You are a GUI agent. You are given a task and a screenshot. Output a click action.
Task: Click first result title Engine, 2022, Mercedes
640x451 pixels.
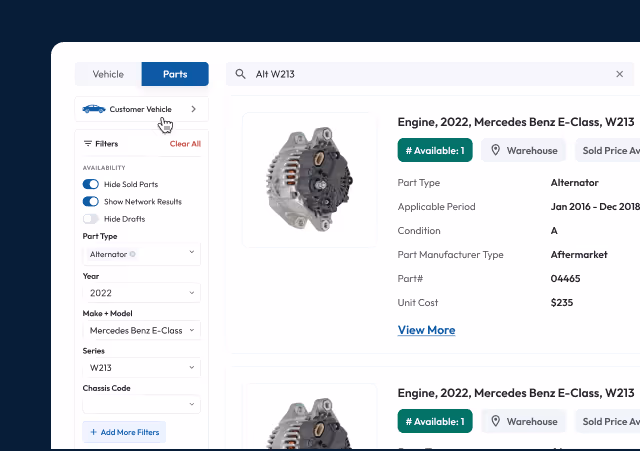pos(516,122)
